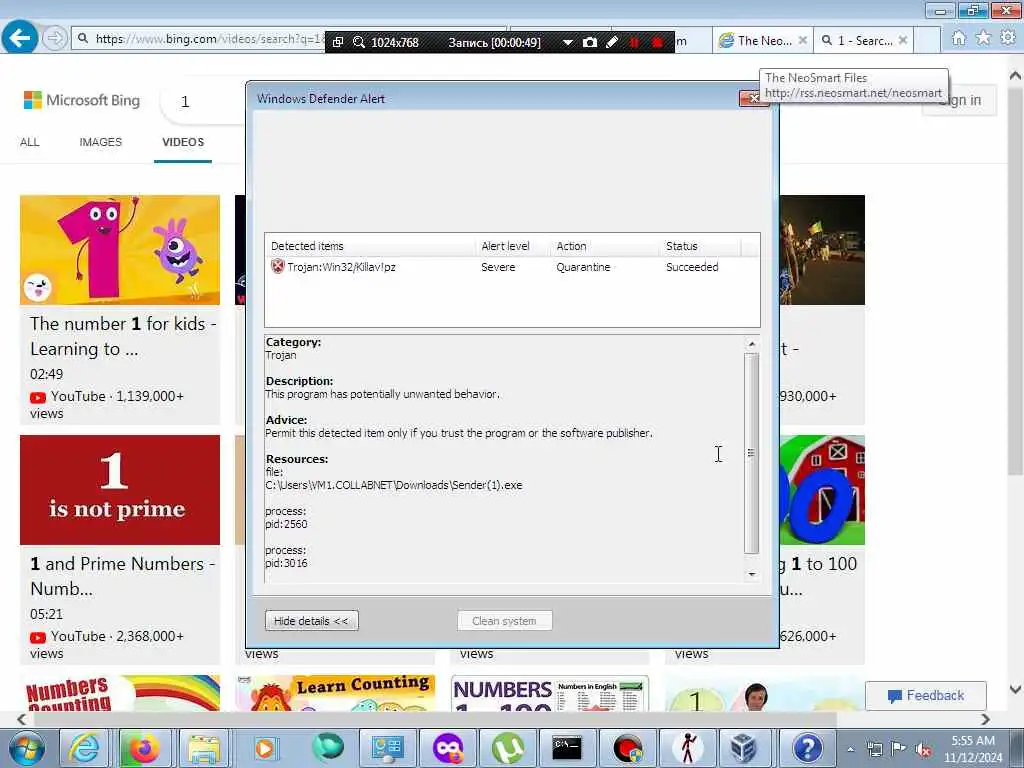
Task: Open the IE Favorites star icon
Action: (983, 39)
